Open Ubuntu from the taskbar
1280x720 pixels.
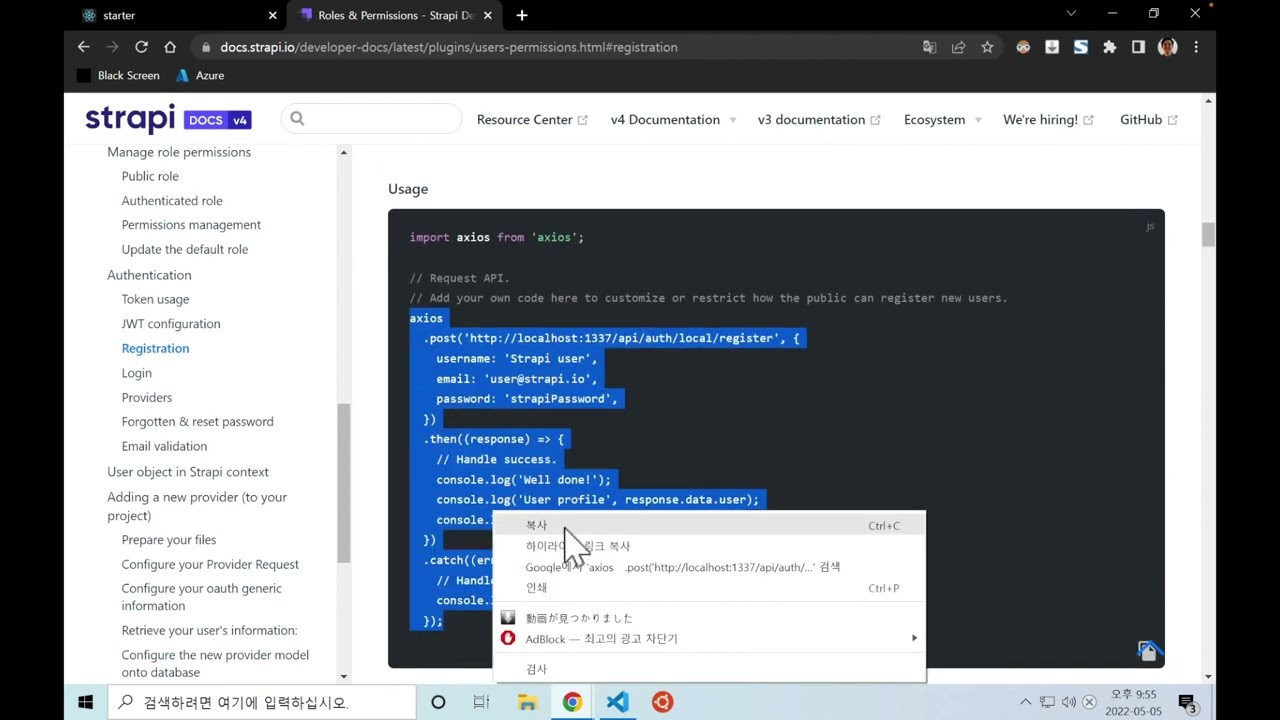click(x=662, y=702)
